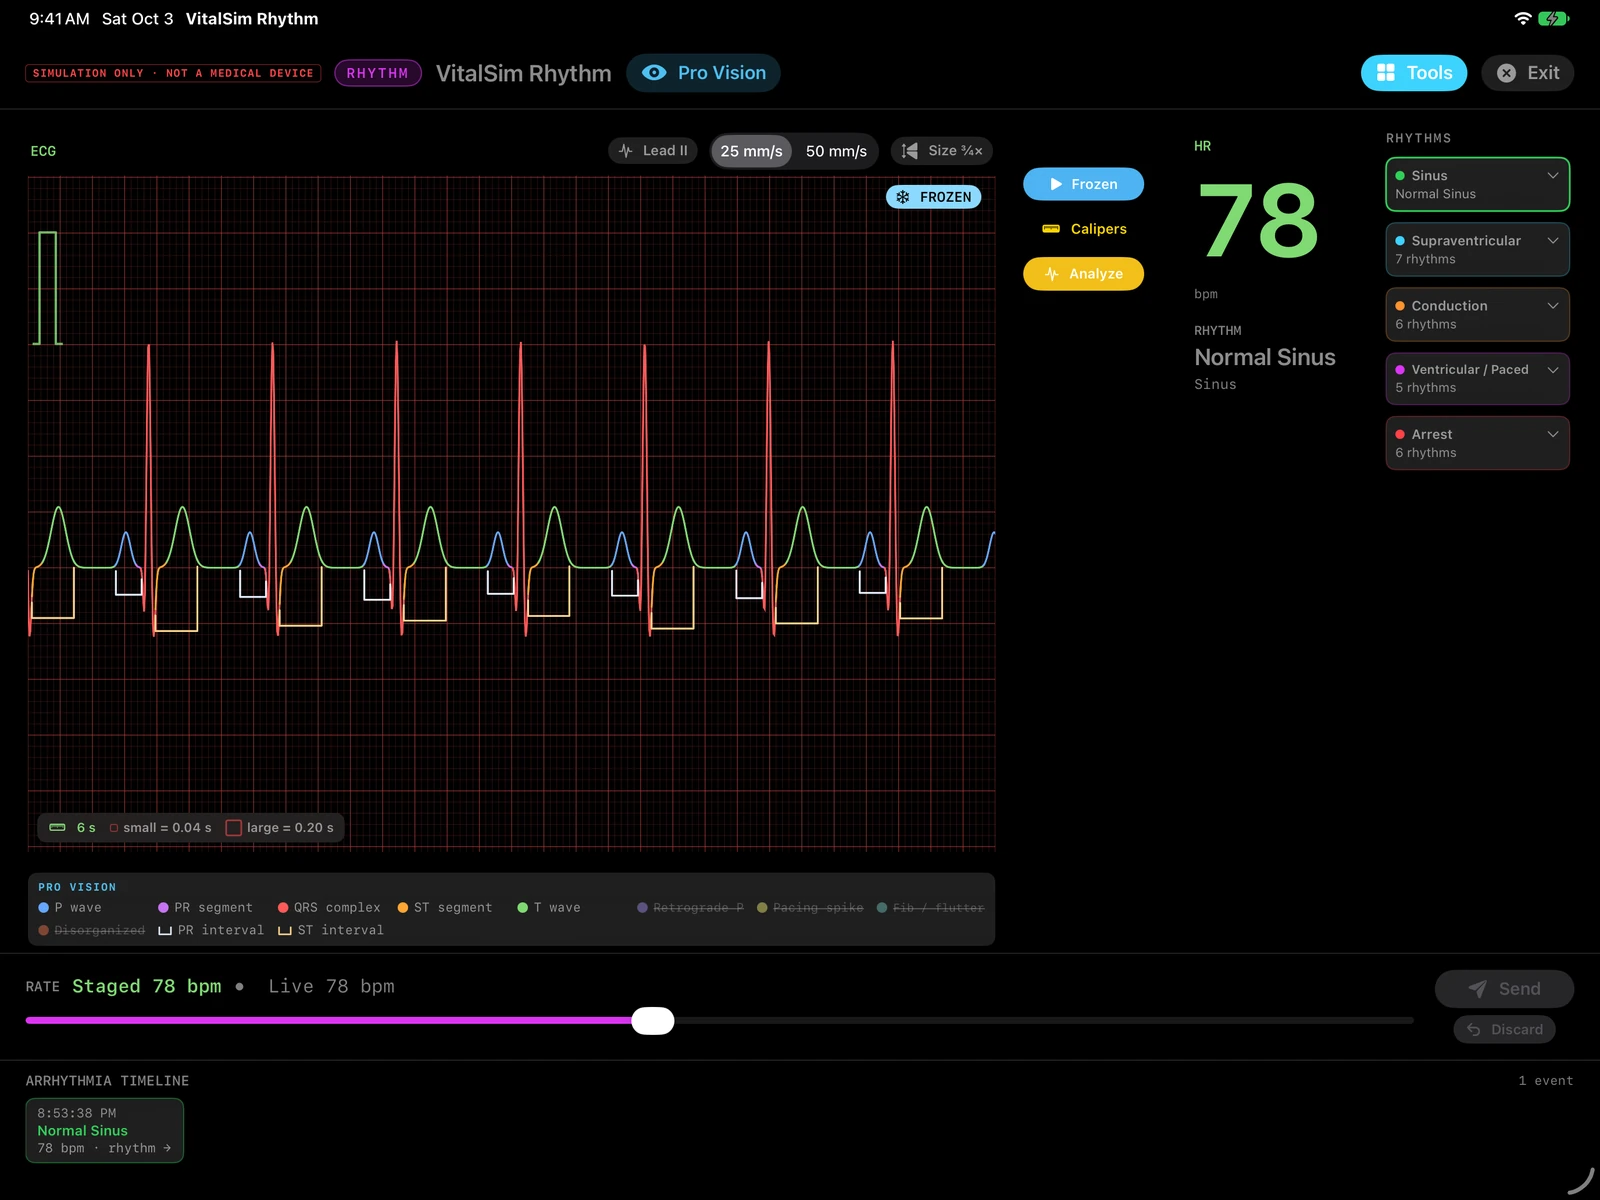Enable the Calipers measuring tool
The width and height of the screenshot is (1600, 1200).
[1083, 229]
